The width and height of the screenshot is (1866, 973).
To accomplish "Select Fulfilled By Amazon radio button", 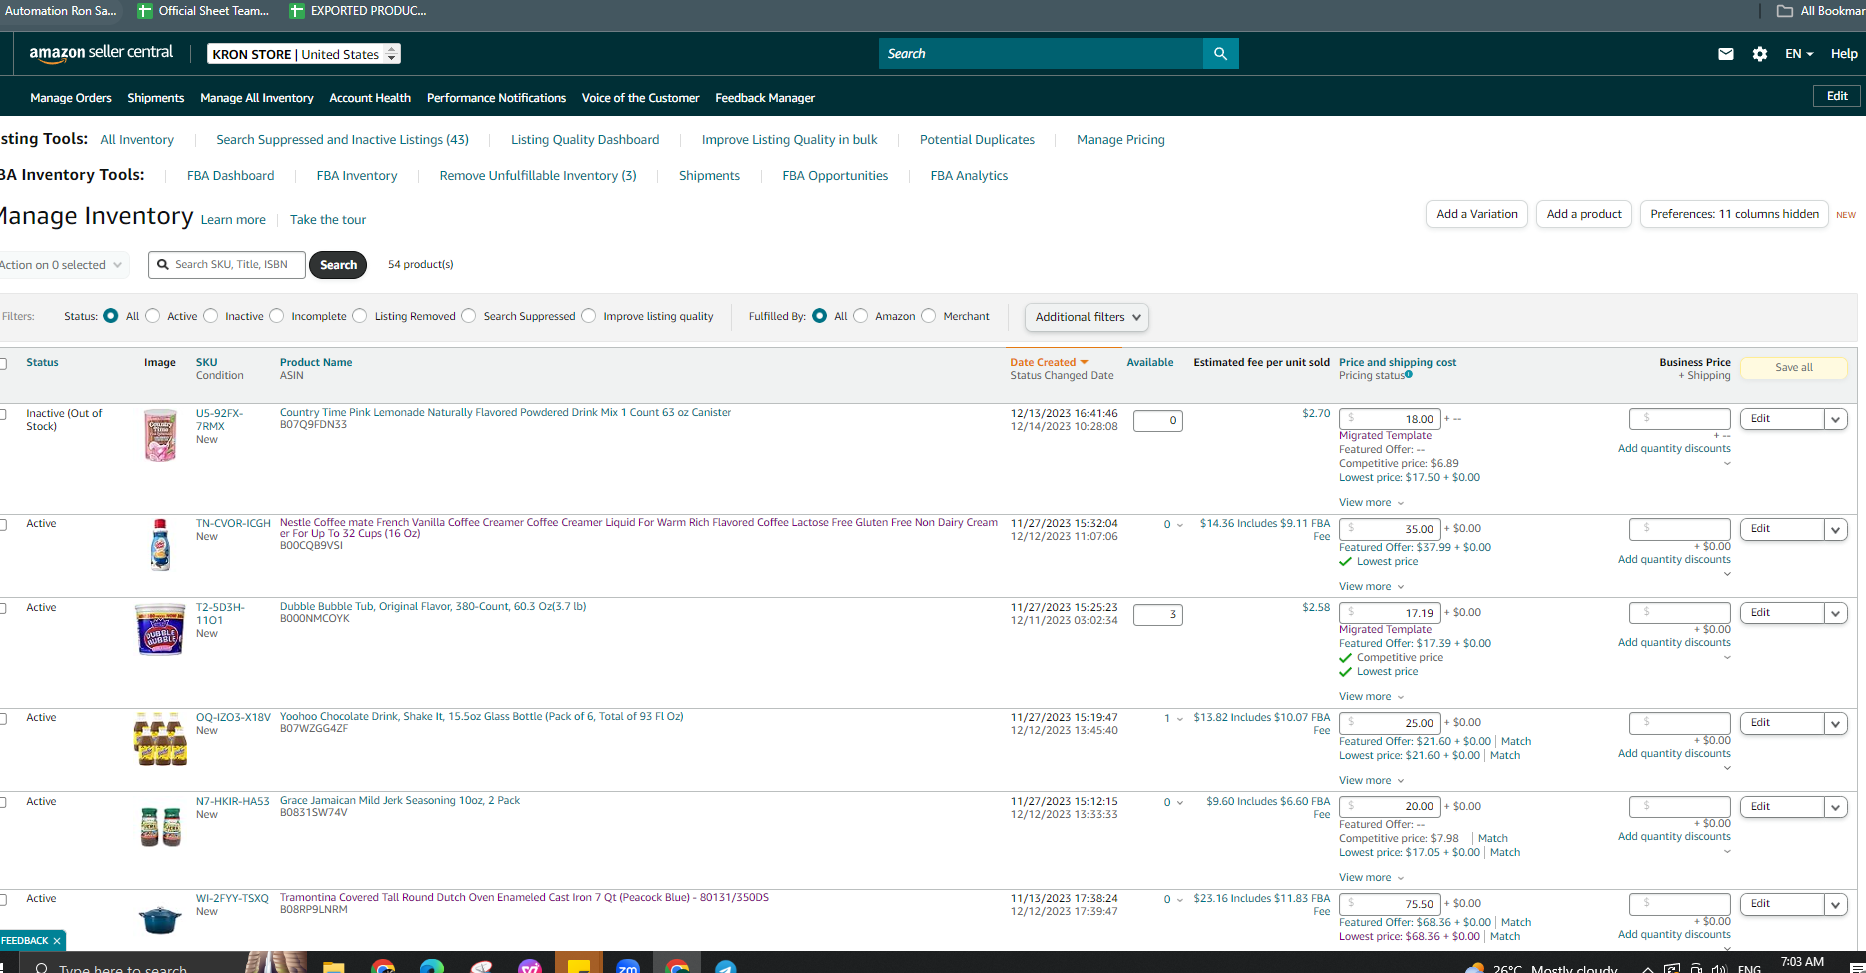I will (861, 316).
